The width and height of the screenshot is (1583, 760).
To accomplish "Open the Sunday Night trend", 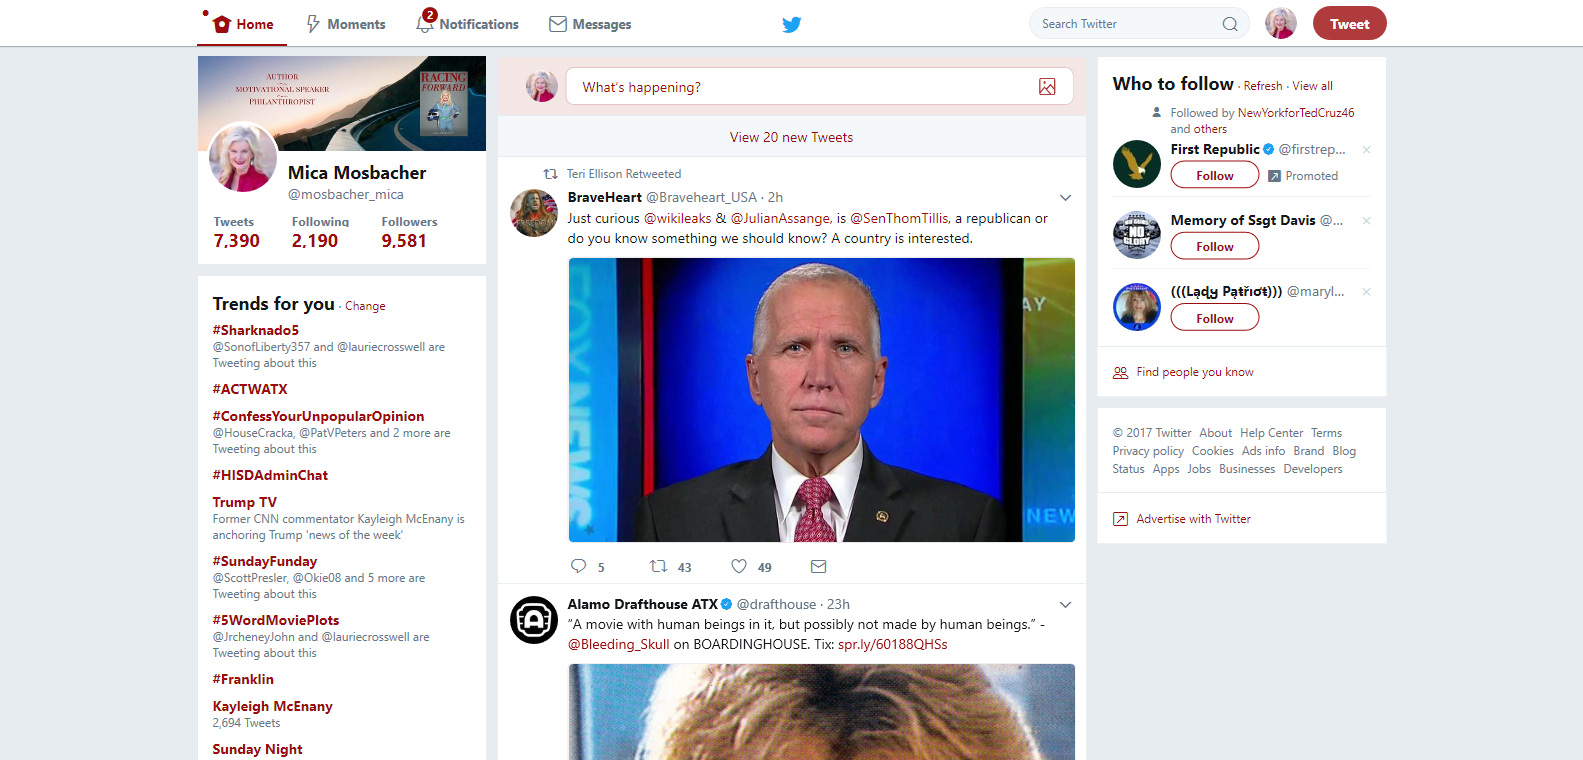I will pyautogui.click(x=257, y=749).
